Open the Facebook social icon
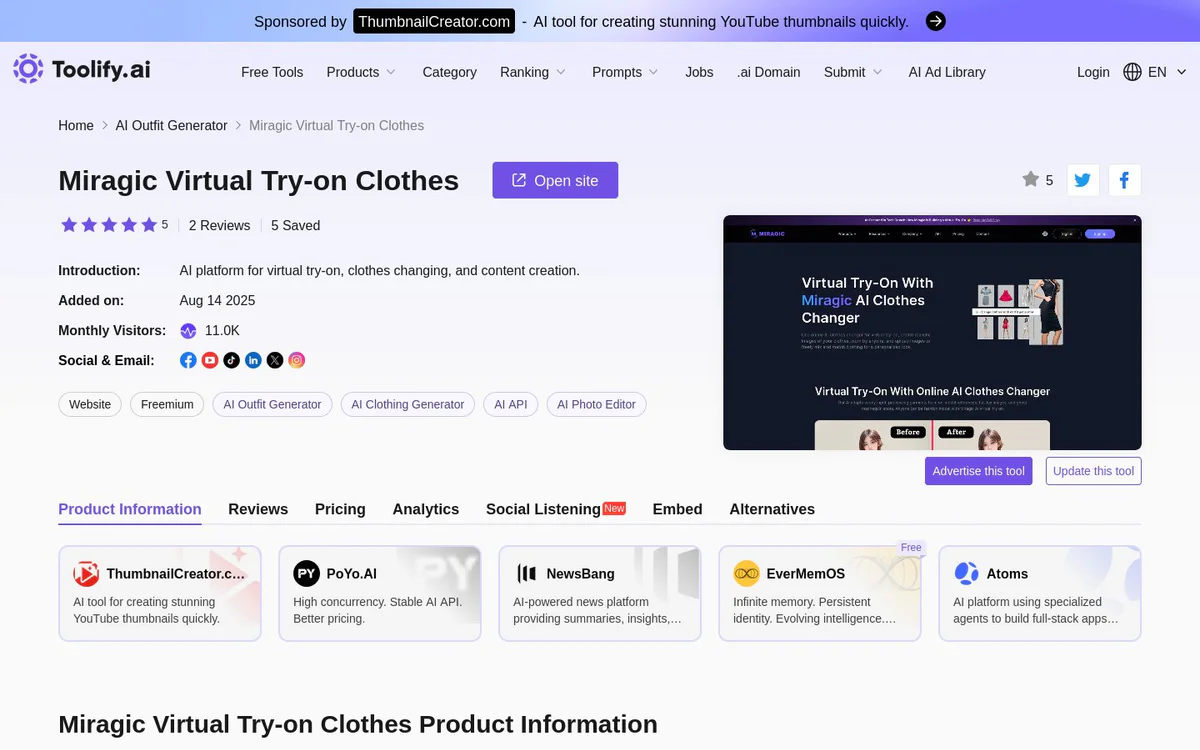 point(188,360)
